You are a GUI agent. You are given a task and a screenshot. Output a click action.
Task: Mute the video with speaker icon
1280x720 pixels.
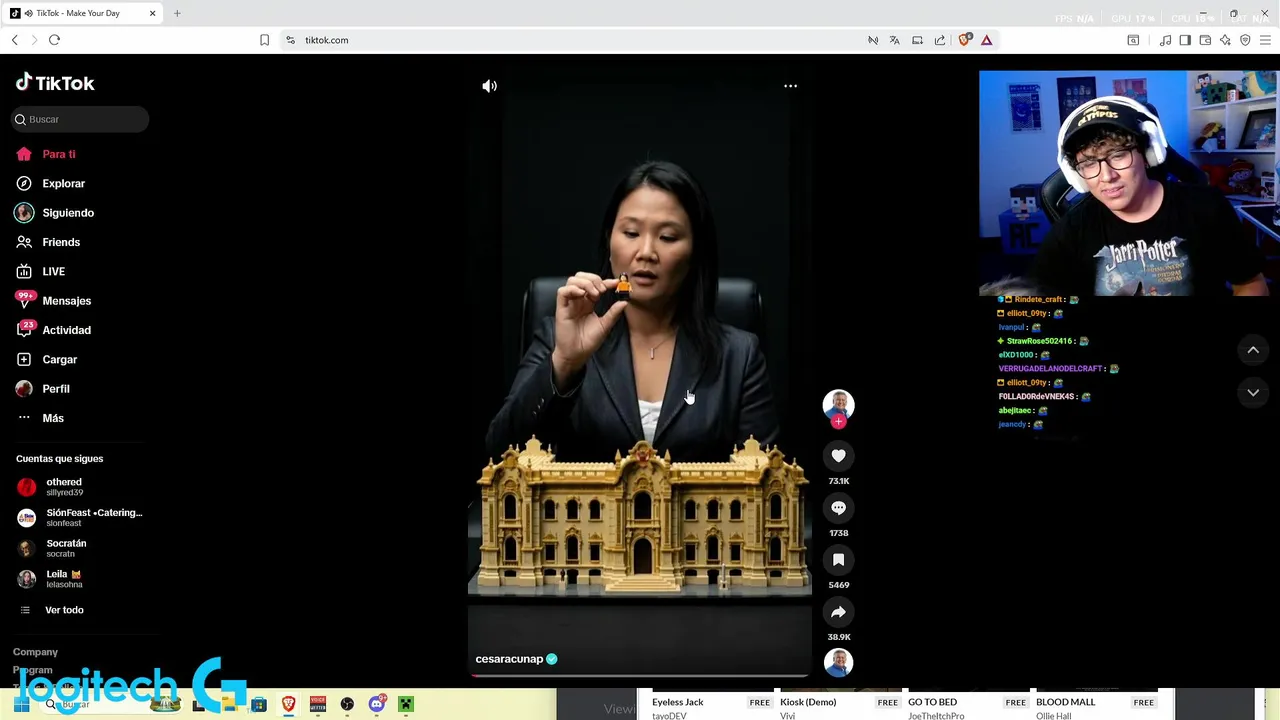[x=489, y=86]
